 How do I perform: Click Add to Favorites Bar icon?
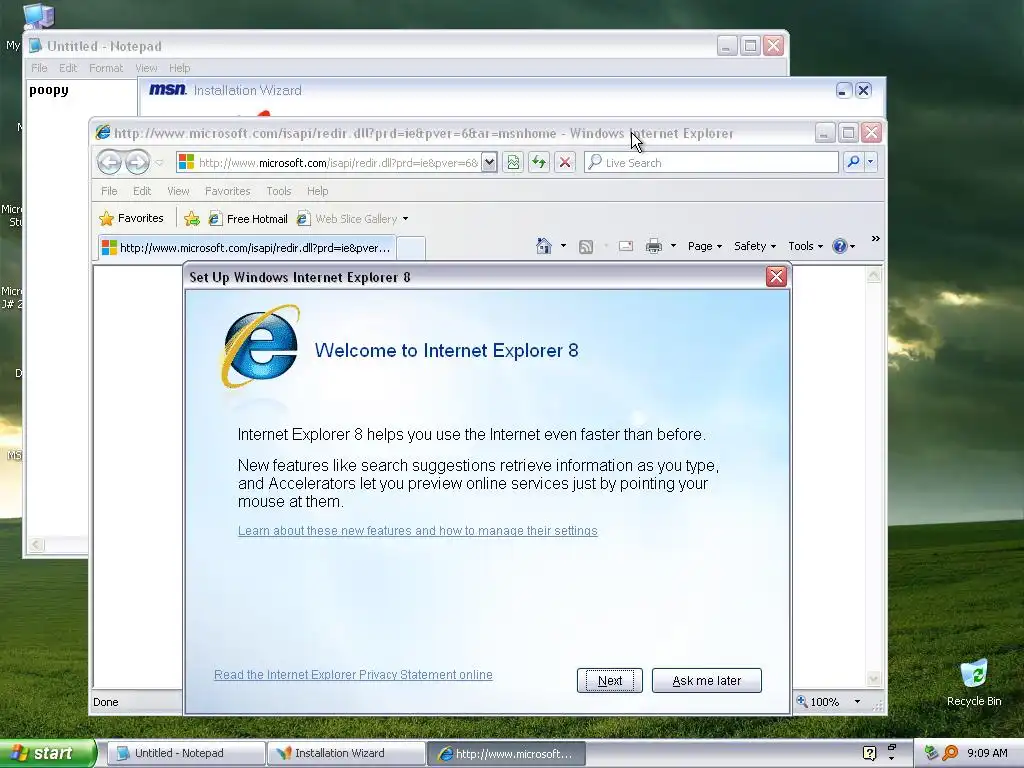[191, 219]
